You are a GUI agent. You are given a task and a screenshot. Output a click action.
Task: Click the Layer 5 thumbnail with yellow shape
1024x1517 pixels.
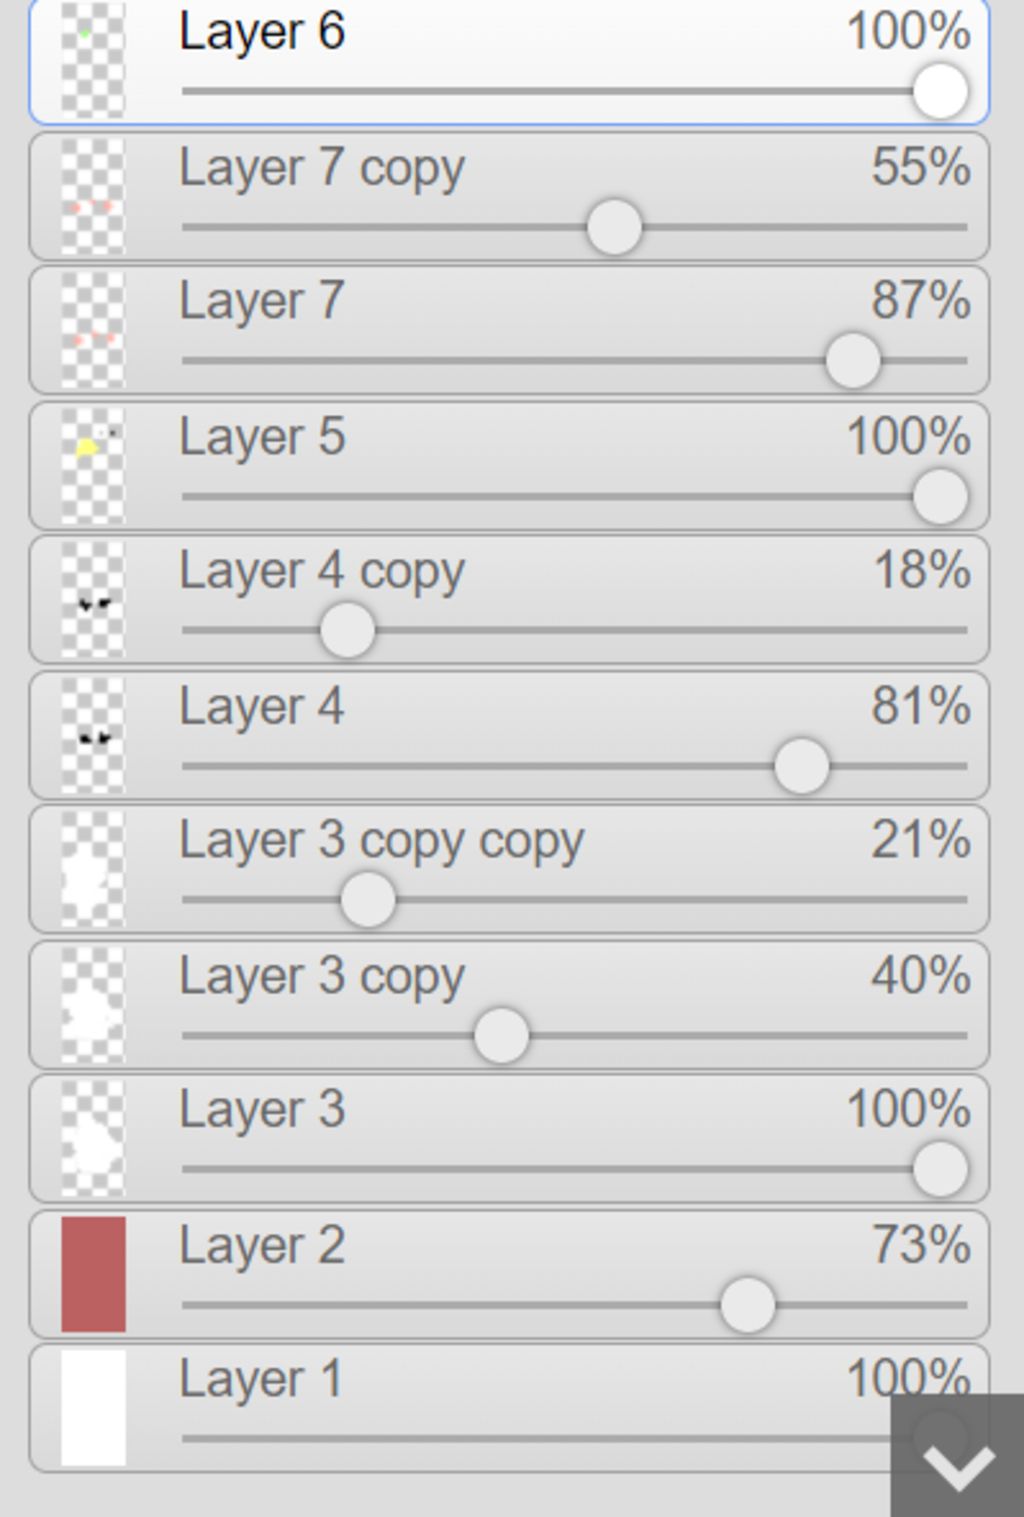[x=93, y=465]
